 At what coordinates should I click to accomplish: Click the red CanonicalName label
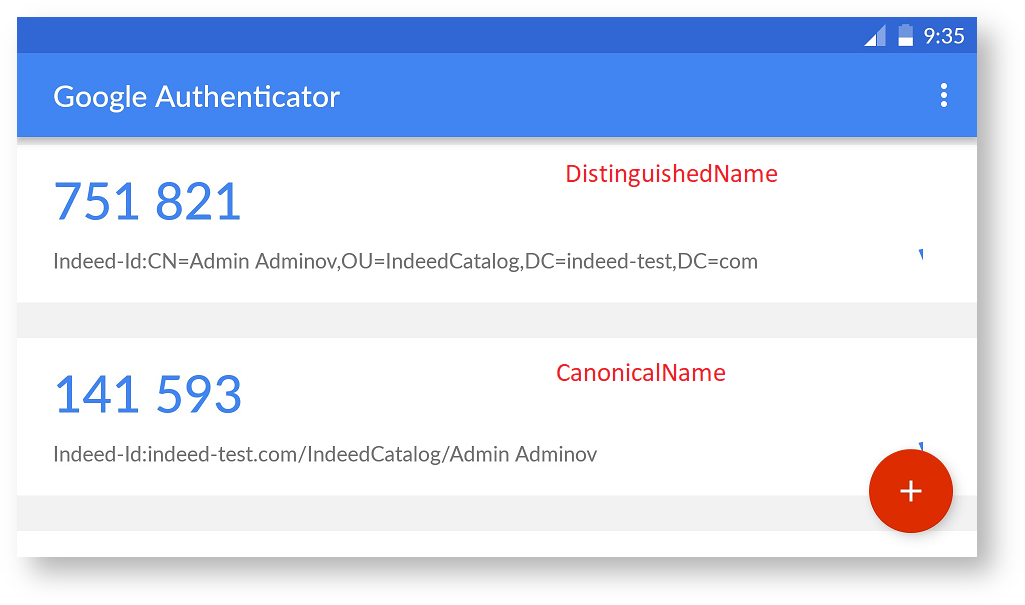[640, 373]
